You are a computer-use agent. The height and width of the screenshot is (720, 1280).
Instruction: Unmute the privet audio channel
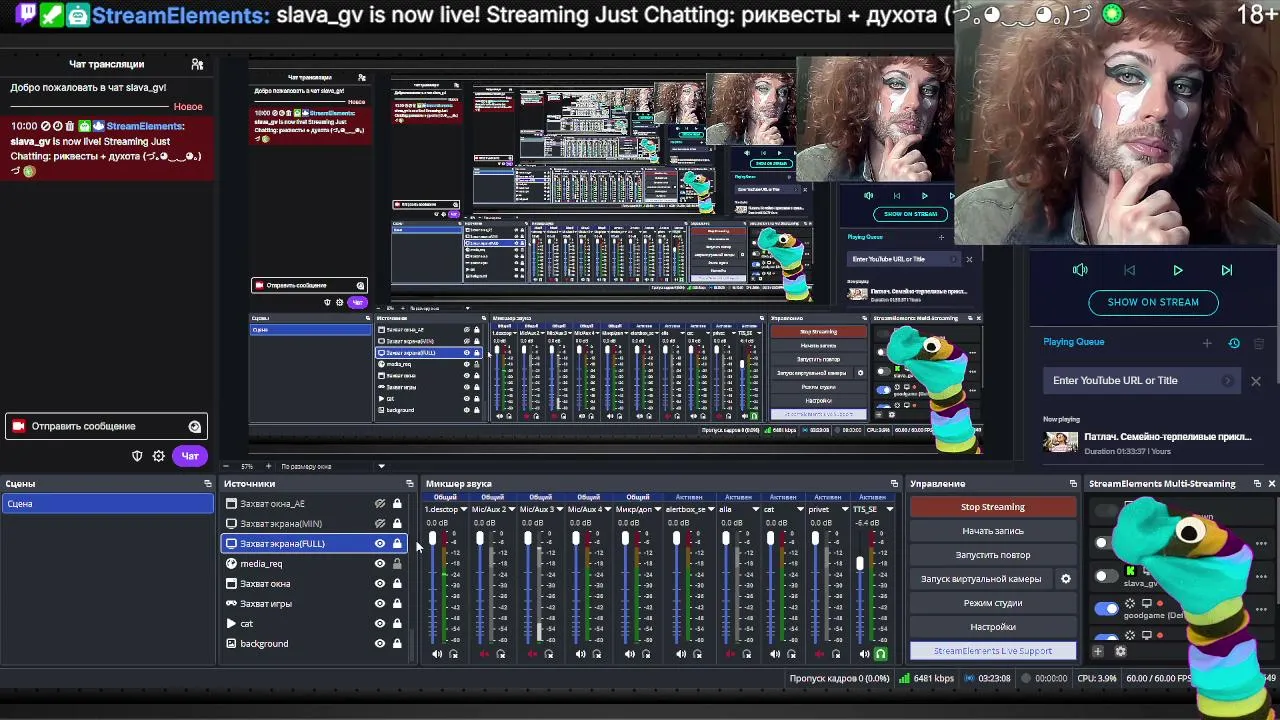[x=820, y=654]
